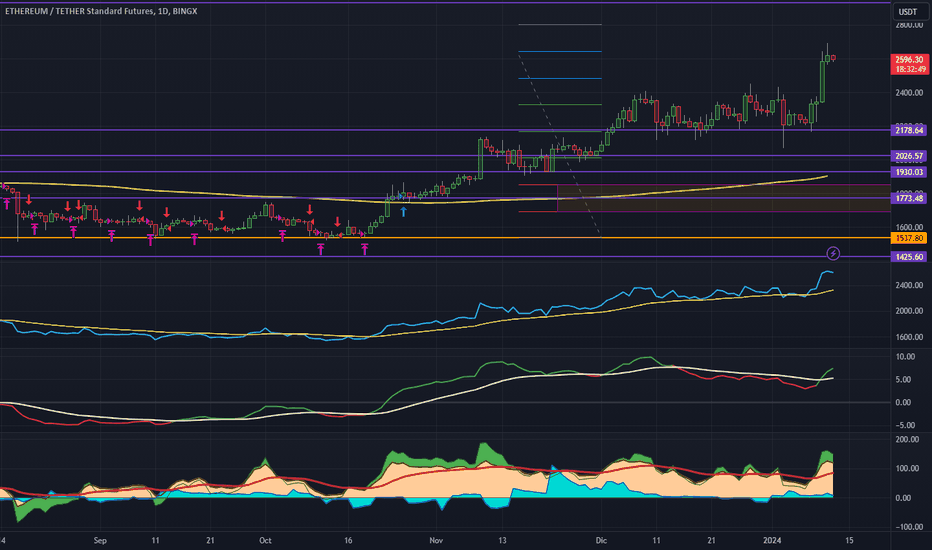Screen dimensions: 932x550
Task: Click the blue up arrow signal marker
Action: (404, 211)
